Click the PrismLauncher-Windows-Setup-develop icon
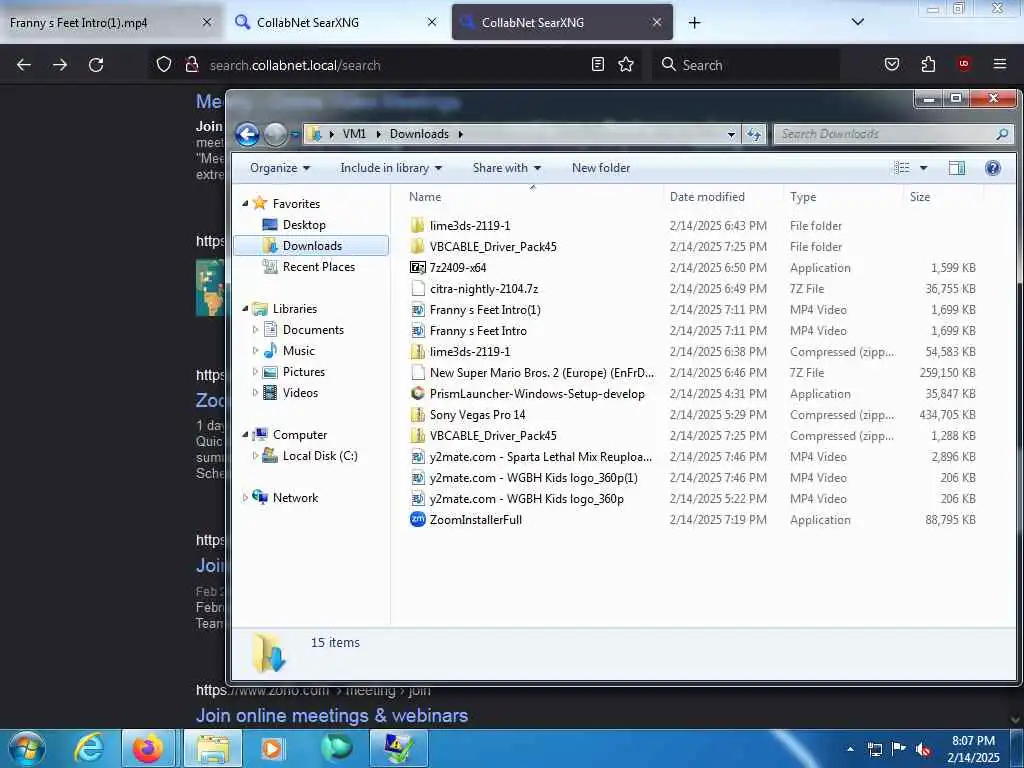1024x768 pixels. (x=417, y=394)
